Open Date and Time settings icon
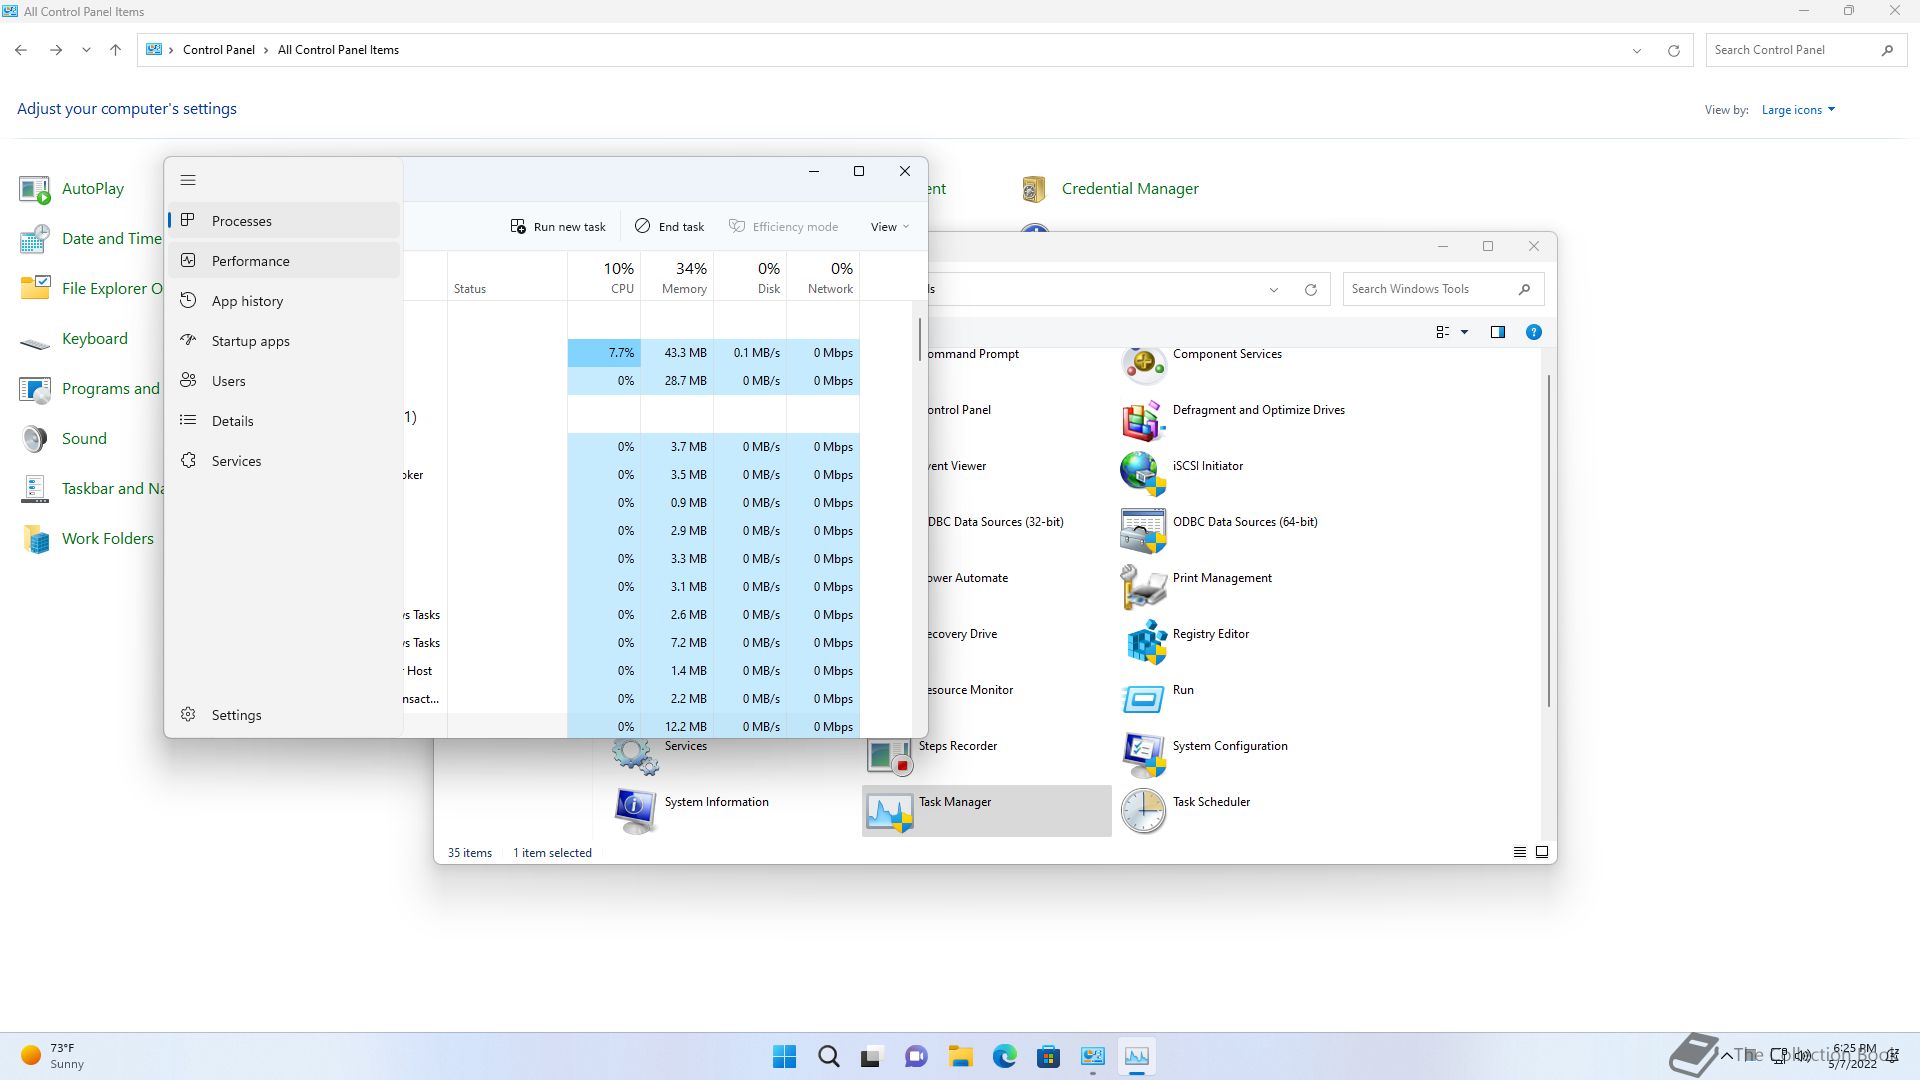 [35, 239]
